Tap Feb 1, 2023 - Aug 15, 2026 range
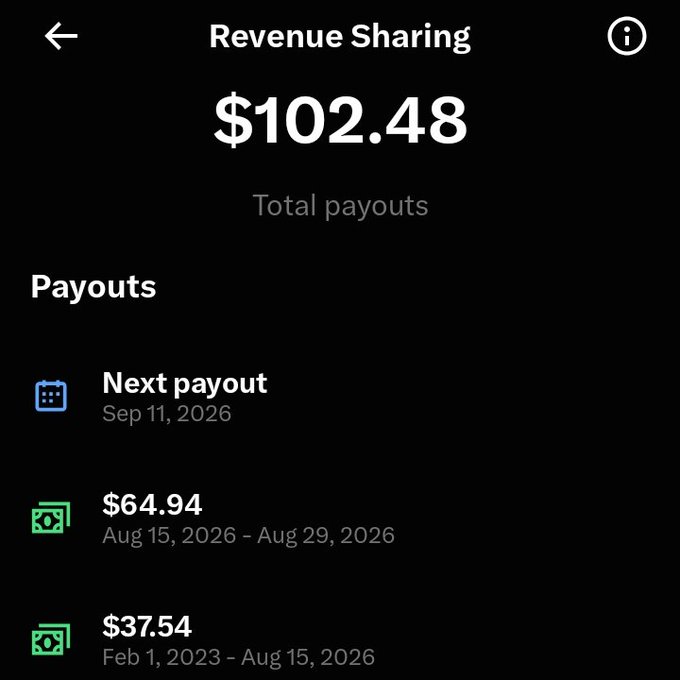This screenshot has width=680, height=680. (x=239, y=657)
